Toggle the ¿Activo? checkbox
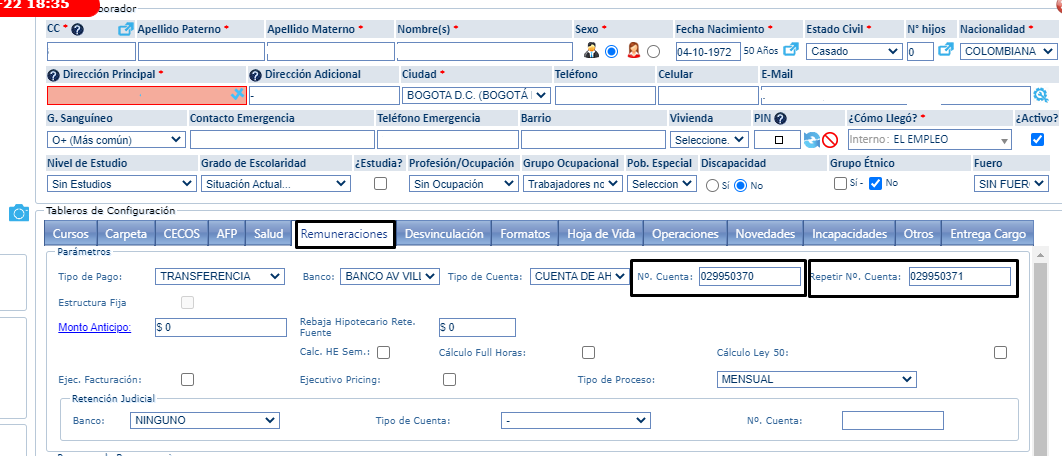Screen dimensions: 1062x456 point(1037,140)
